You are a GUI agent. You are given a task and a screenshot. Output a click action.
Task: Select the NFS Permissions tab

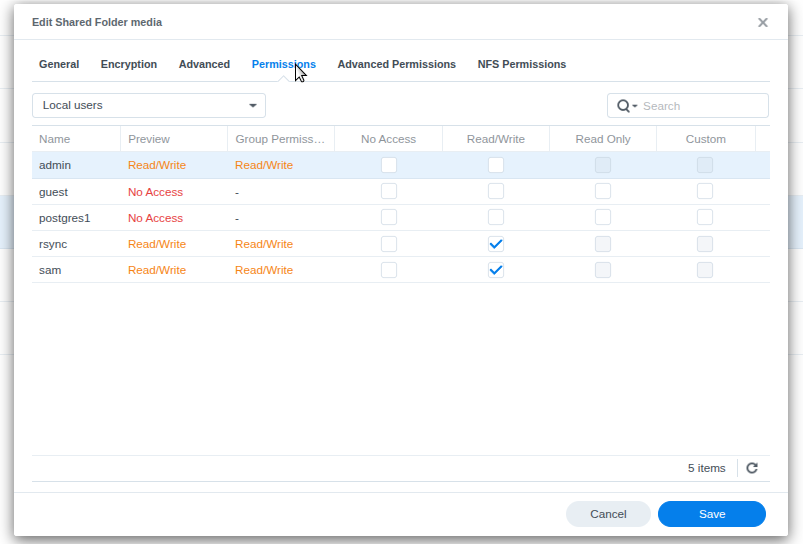coord(521,64)
